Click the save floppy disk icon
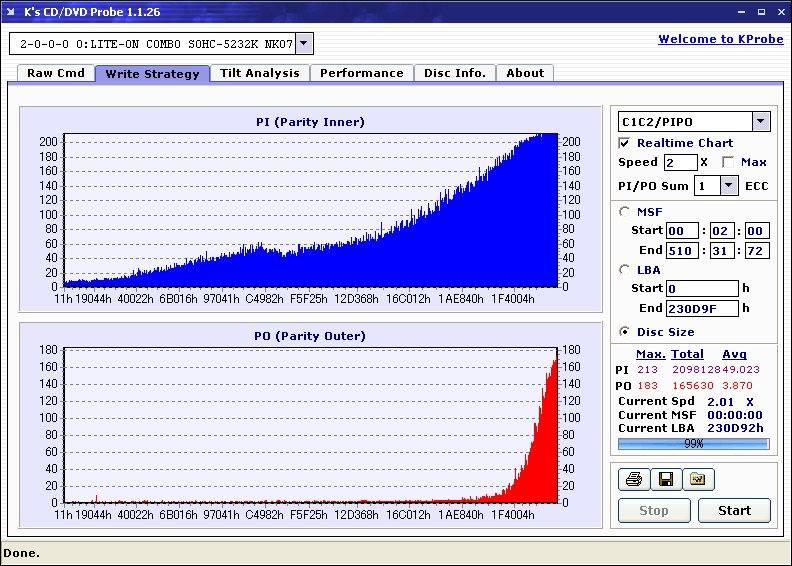 [x=666, y=479]
